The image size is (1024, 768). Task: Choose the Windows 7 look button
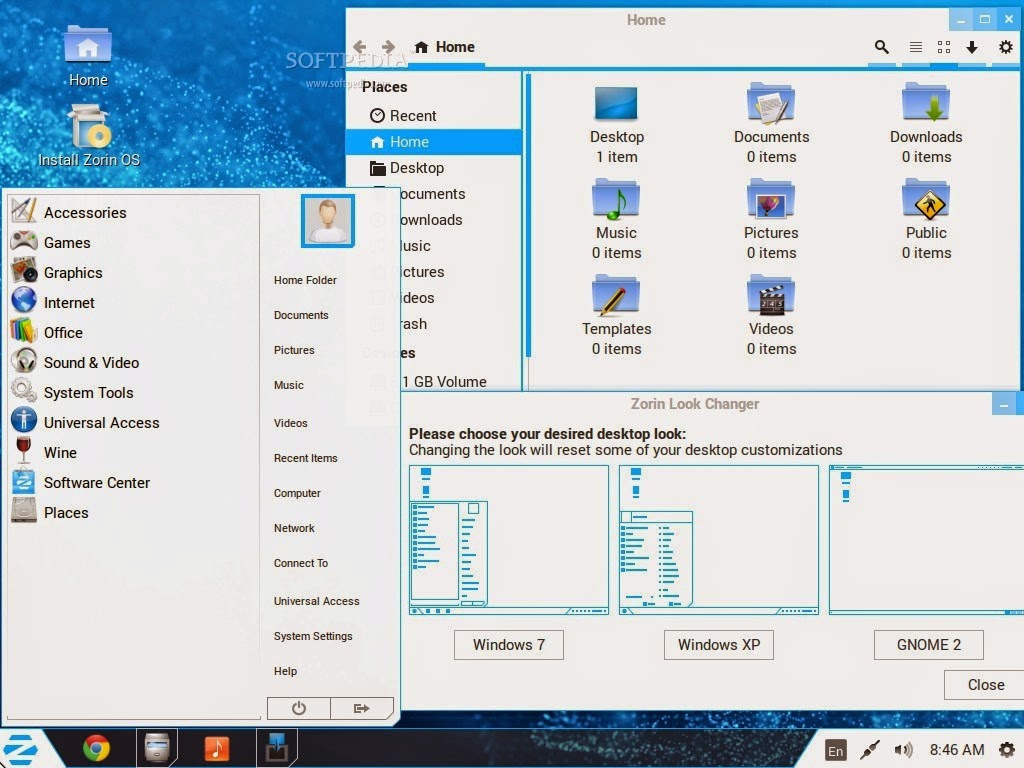[509, 645]
